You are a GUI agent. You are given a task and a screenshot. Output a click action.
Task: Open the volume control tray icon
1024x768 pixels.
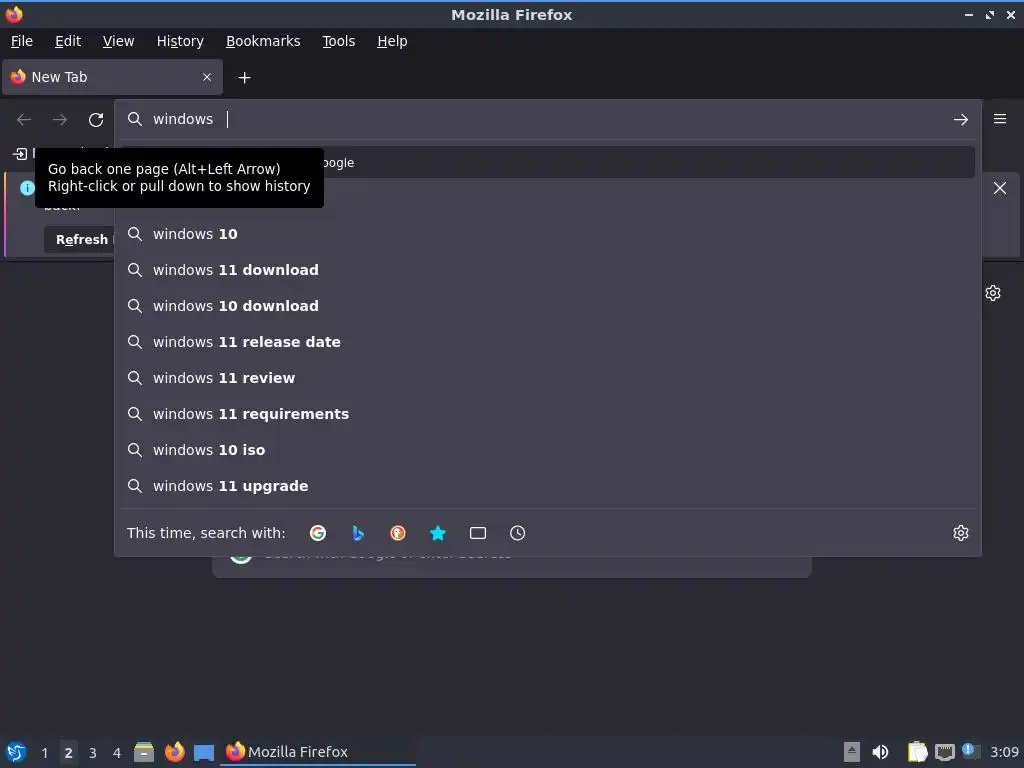(880, 752)
